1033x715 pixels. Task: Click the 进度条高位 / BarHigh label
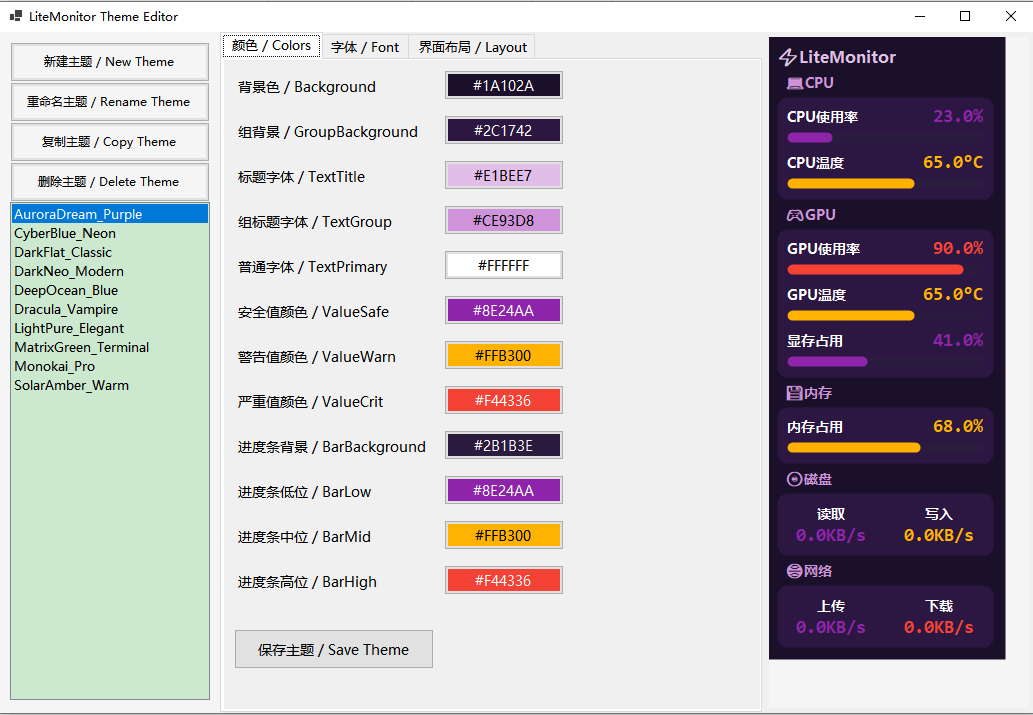308,583
